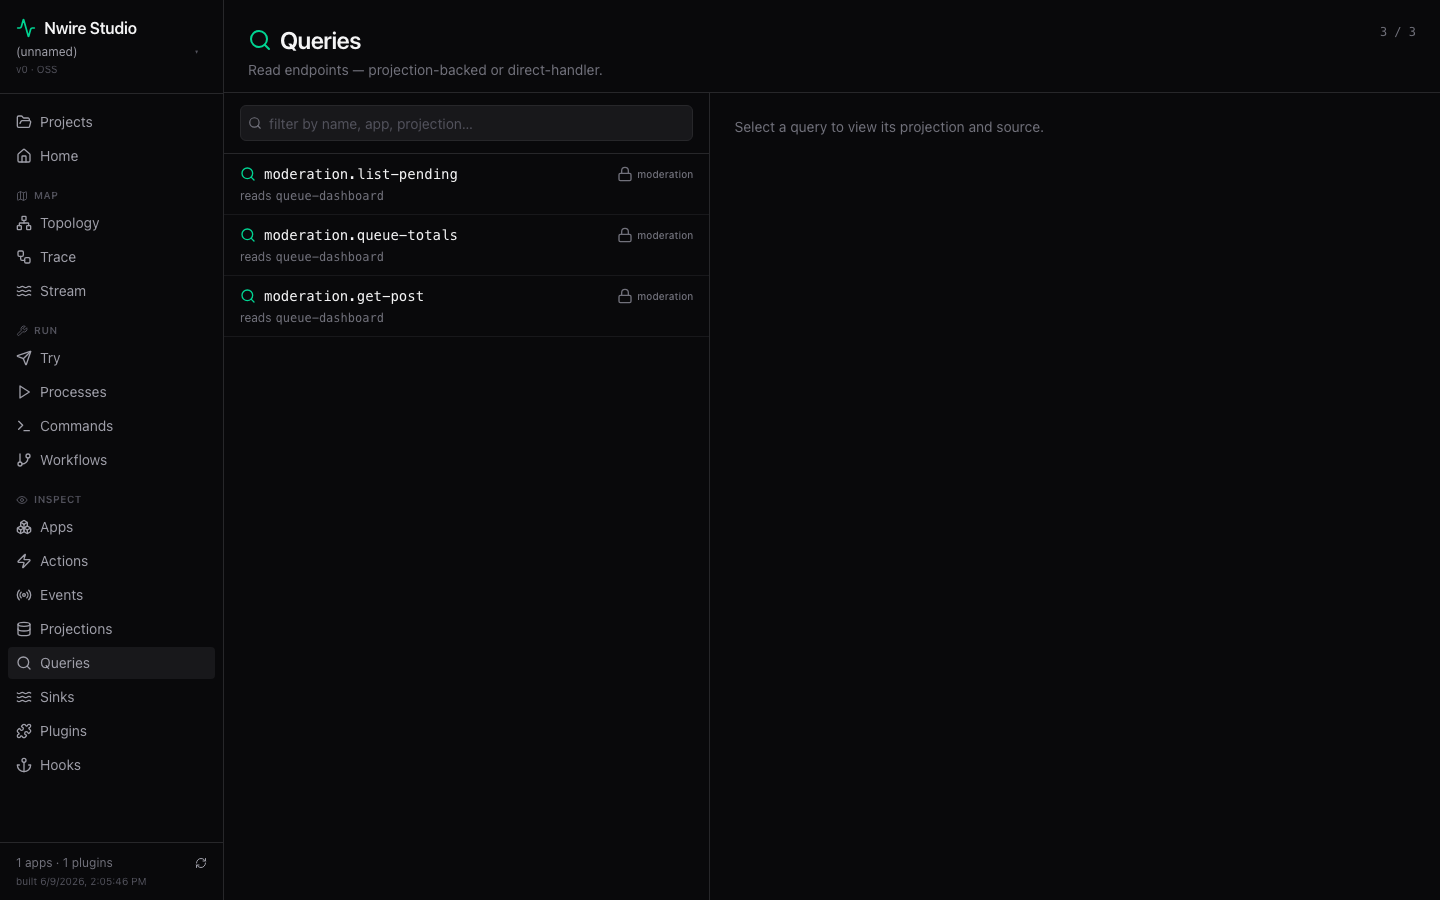This screenshot has height=900, width=1440.
Task: Open the Workflows page
Action: tap(111, 460)
